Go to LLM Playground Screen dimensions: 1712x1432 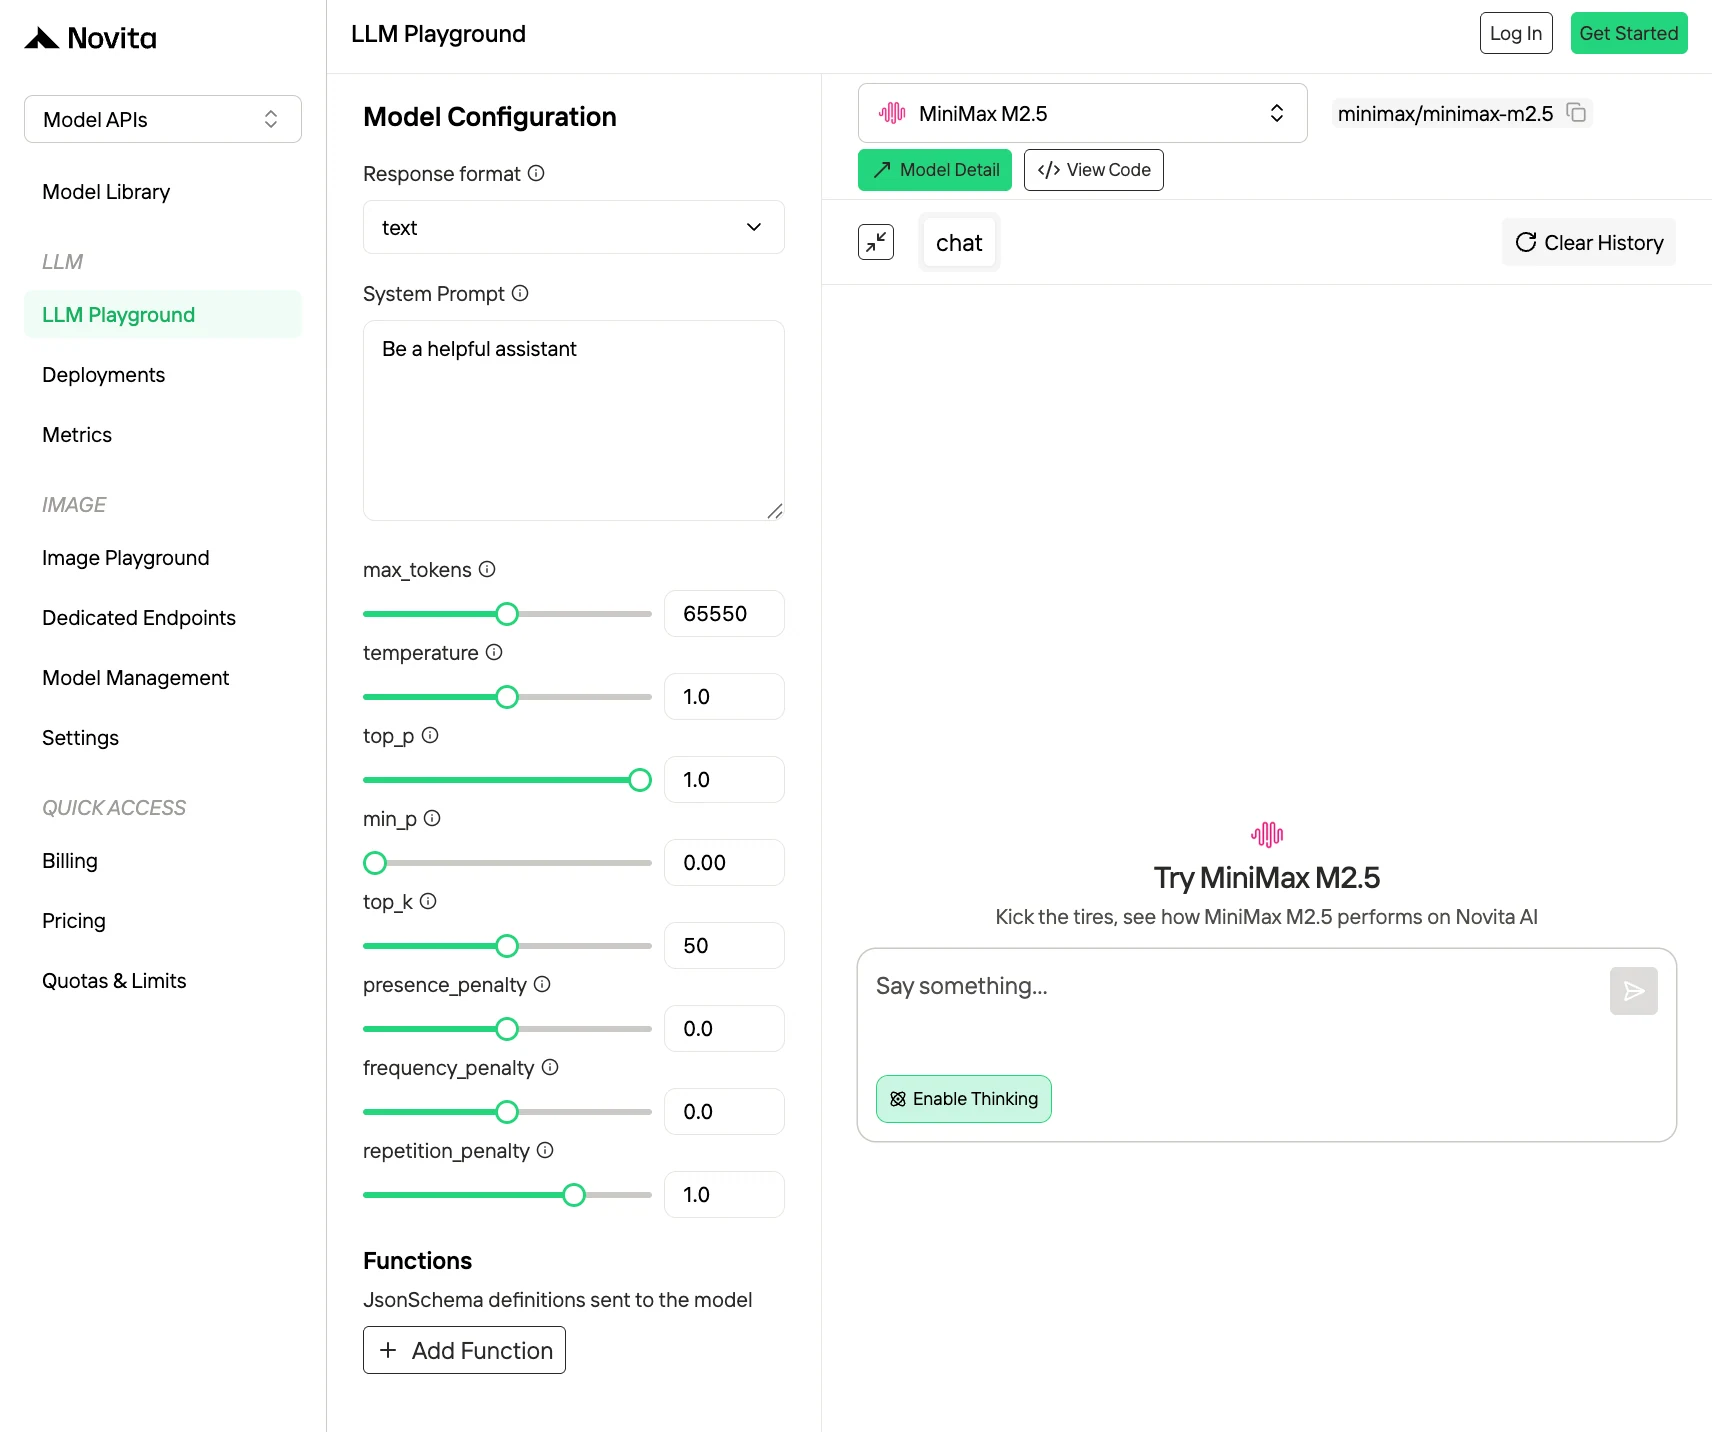[163, 315]
